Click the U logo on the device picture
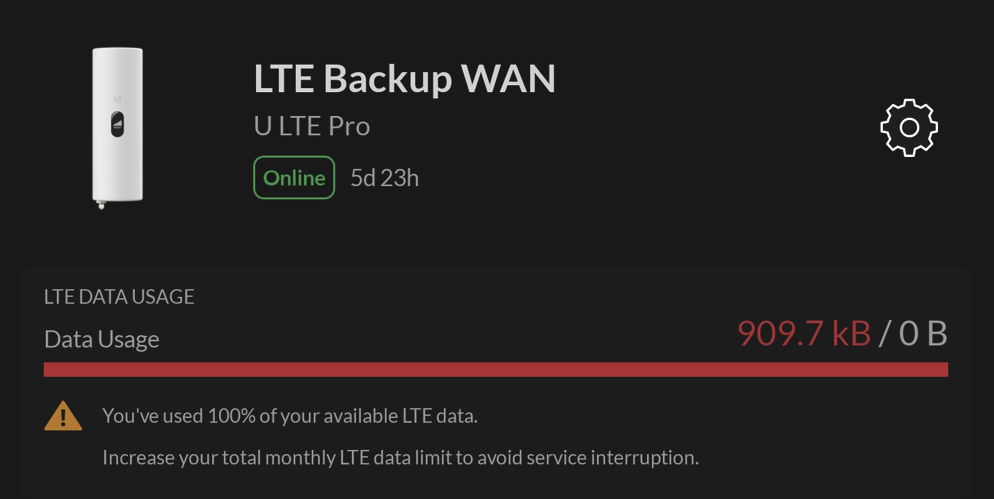 tap(117, 98)
